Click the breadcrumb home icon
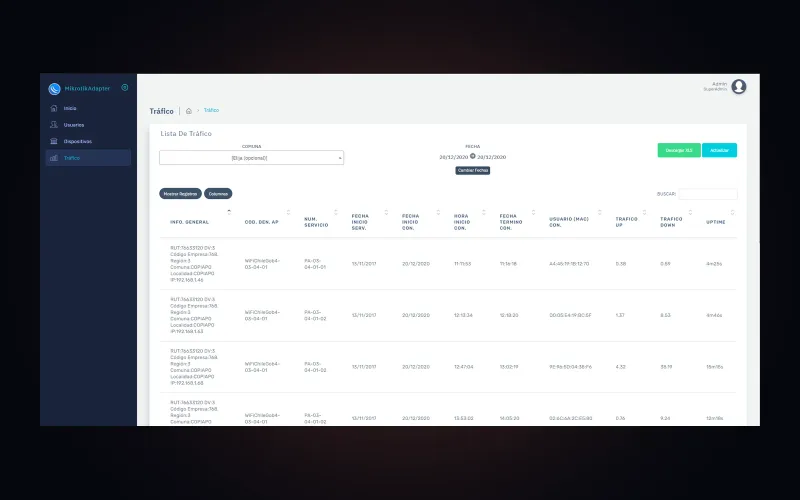The image size is (800, 500). (x=189, y=111)
